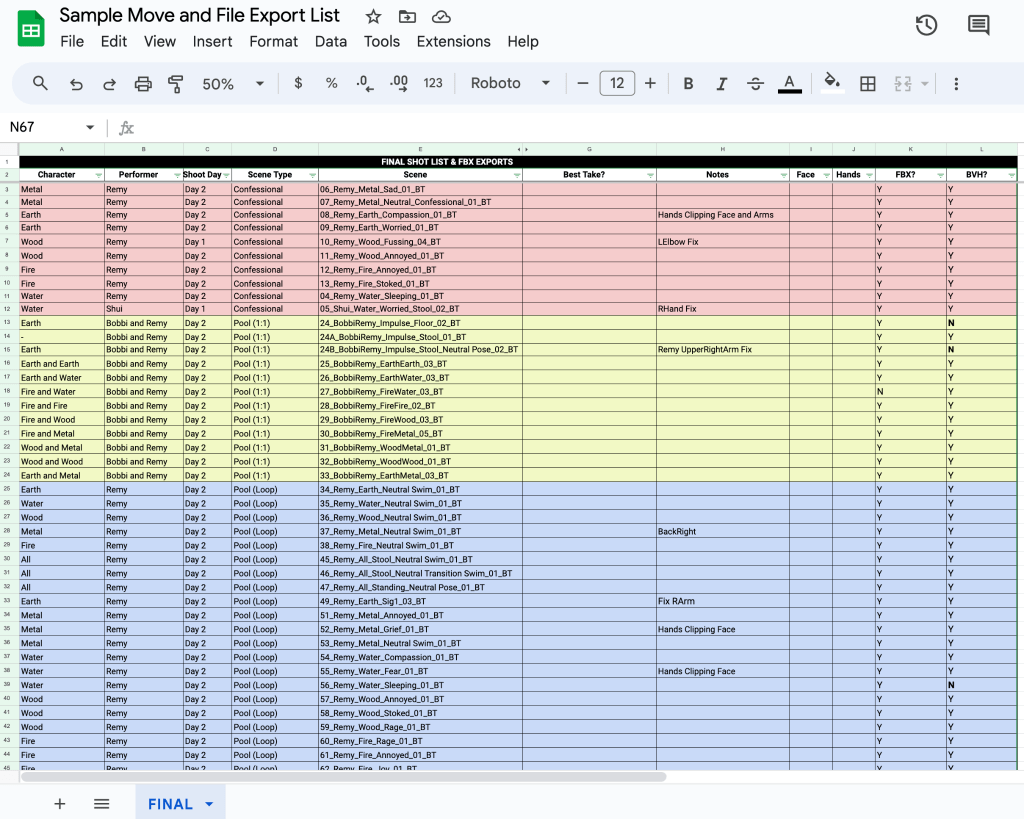1024x819 pixels.
Task: Click the undo arrow icon
Action: 76,84
